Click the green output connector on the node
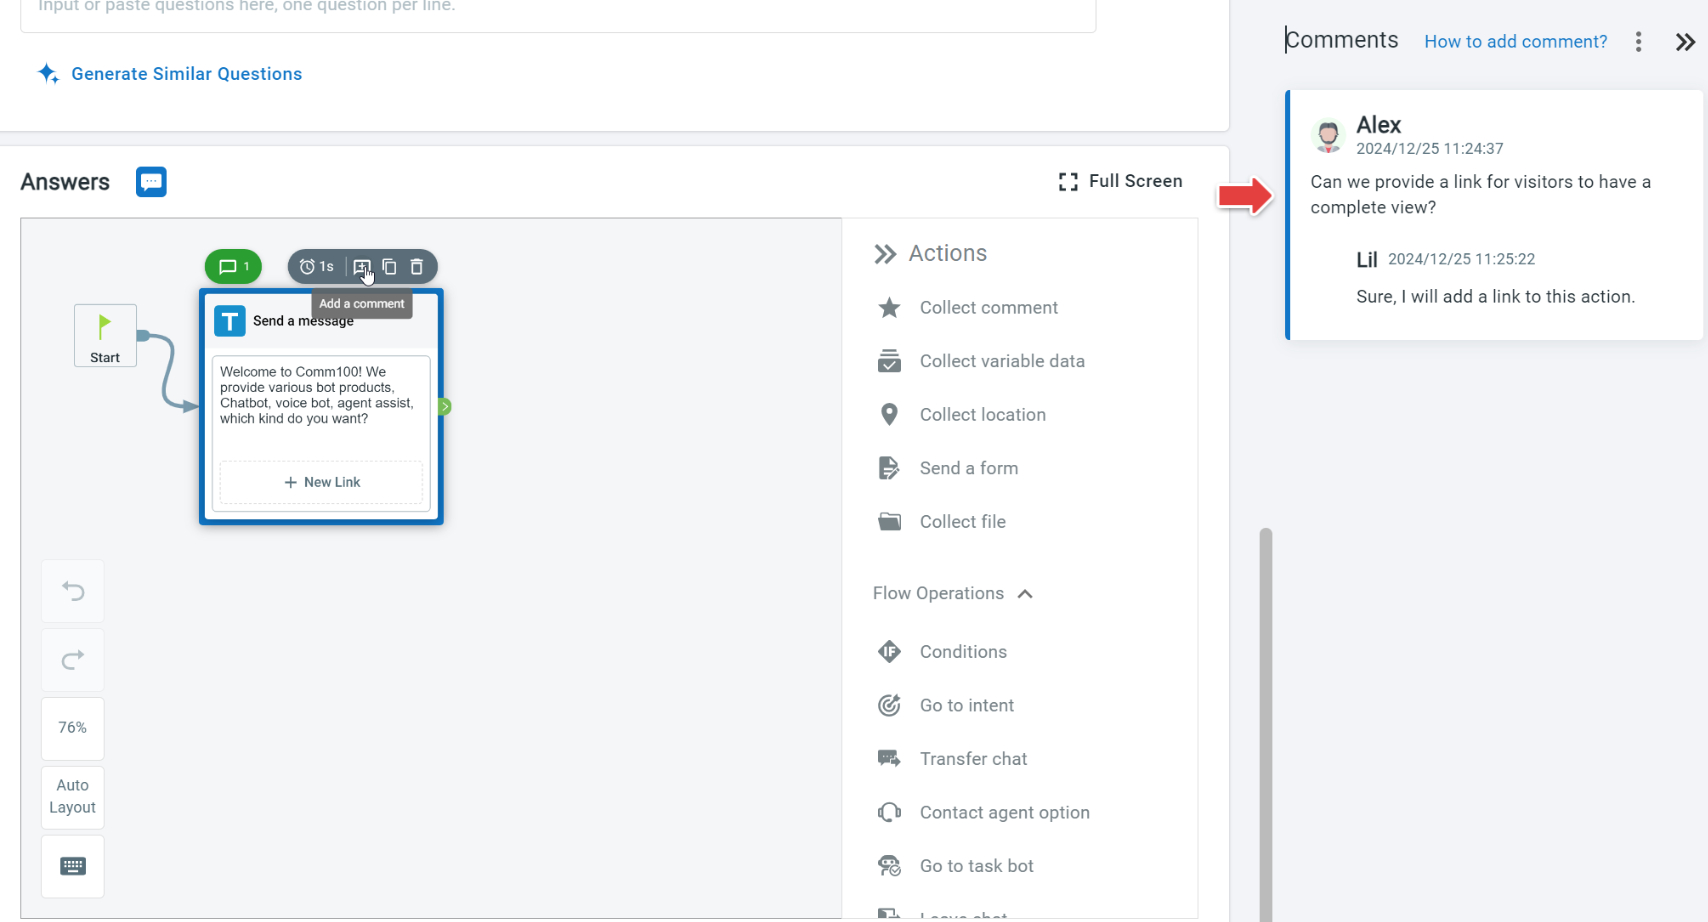Viewport: 1708px width, 922px height. pyautogui.click(x=445, y=407)
